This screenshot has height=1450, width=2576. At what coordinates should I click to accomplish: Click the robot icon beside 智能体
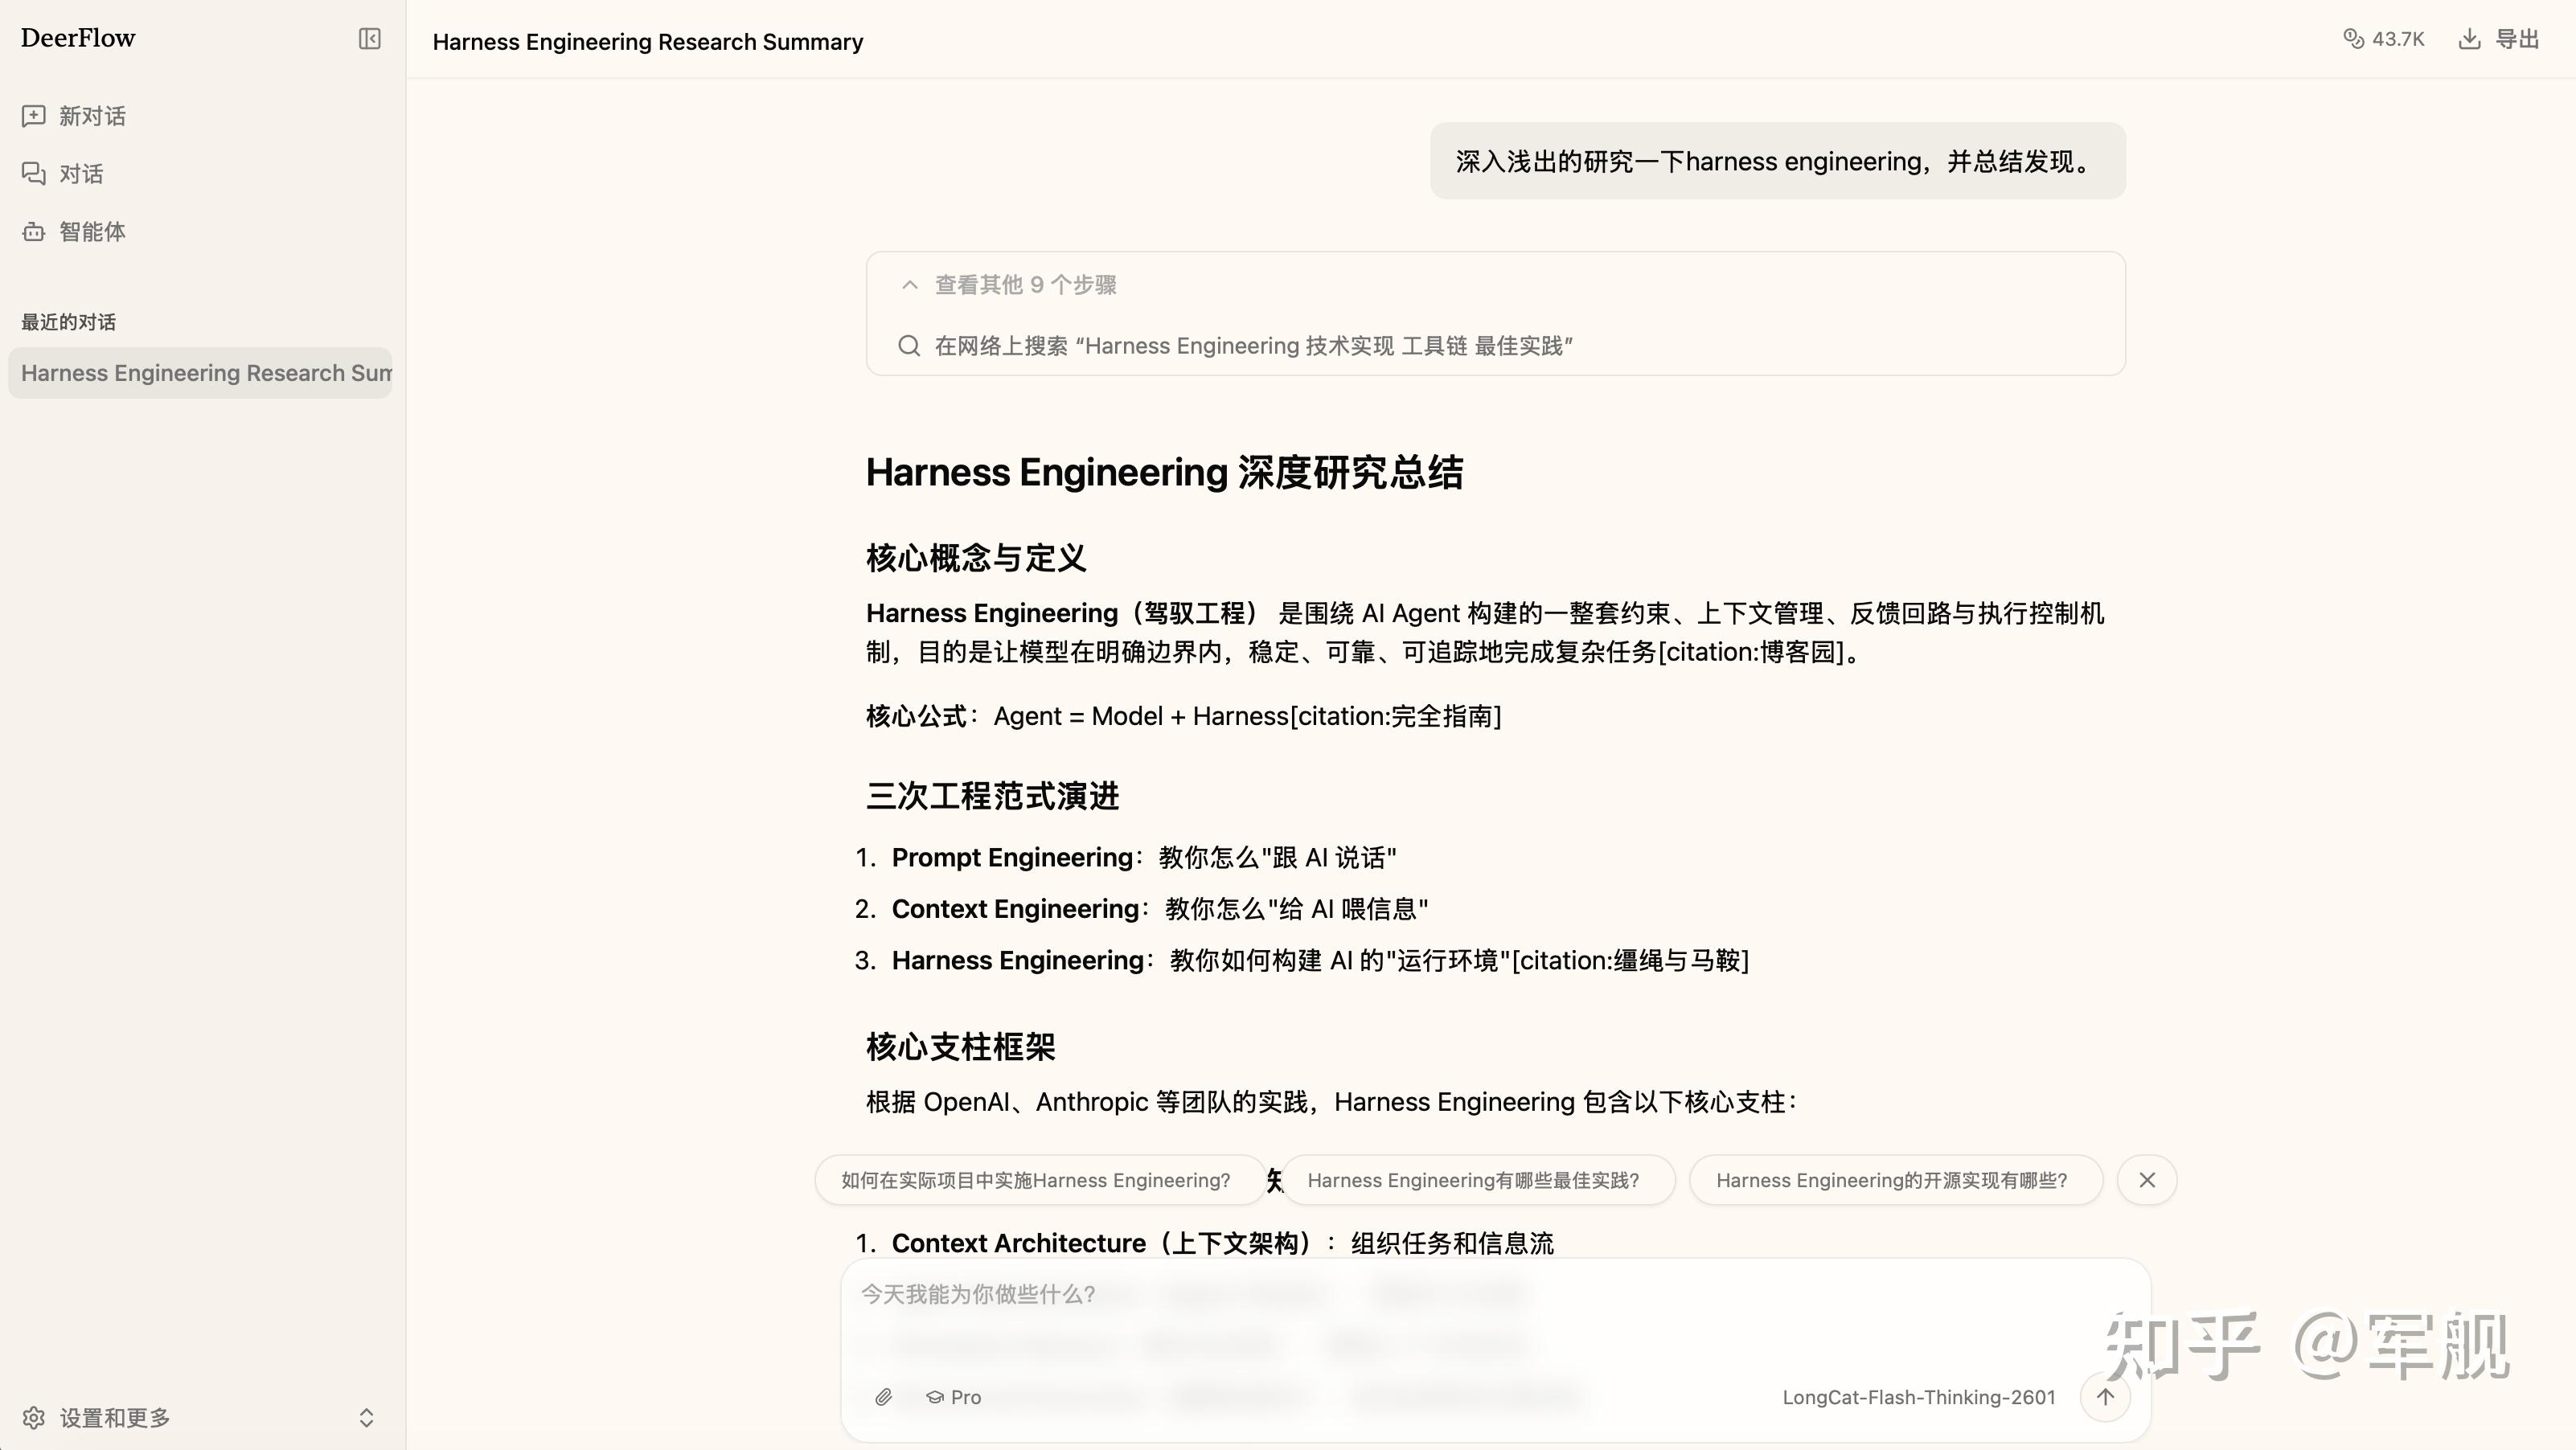(x=33, y=232)
